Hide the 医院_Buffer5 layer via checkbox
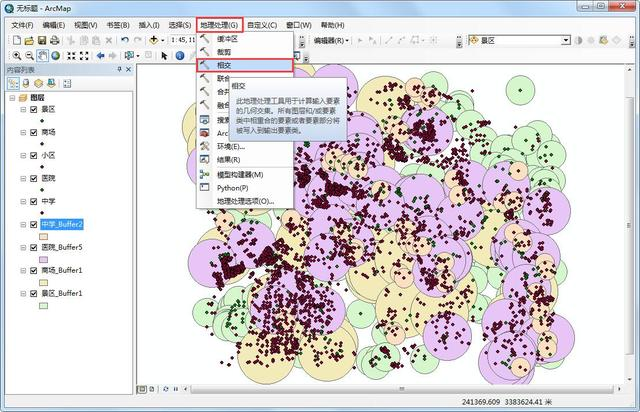 (34, 247)
